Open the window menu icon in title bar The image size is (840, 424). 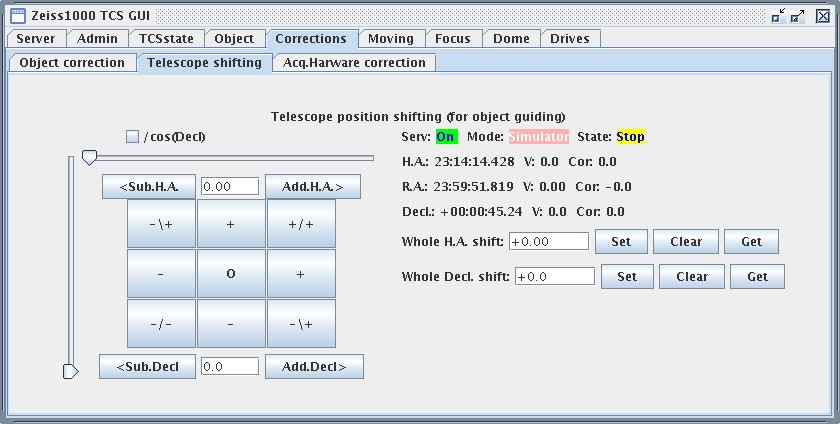tap(18, 16)
